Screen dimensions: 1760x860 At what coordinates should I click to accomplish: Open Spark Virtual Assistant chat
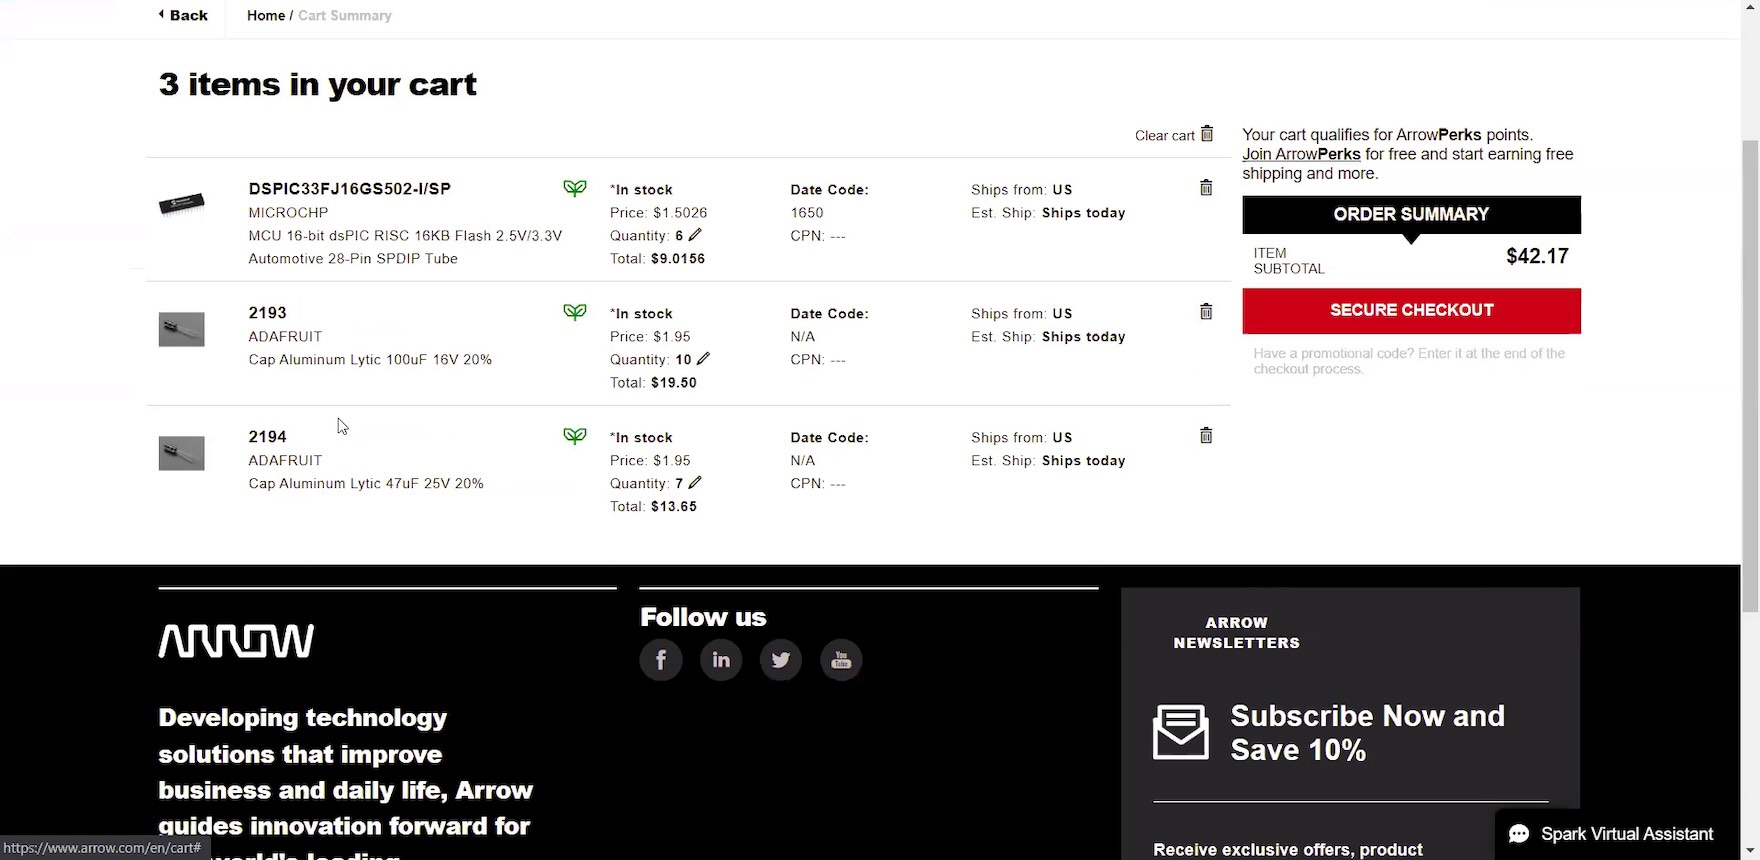tap(1612, 834)
